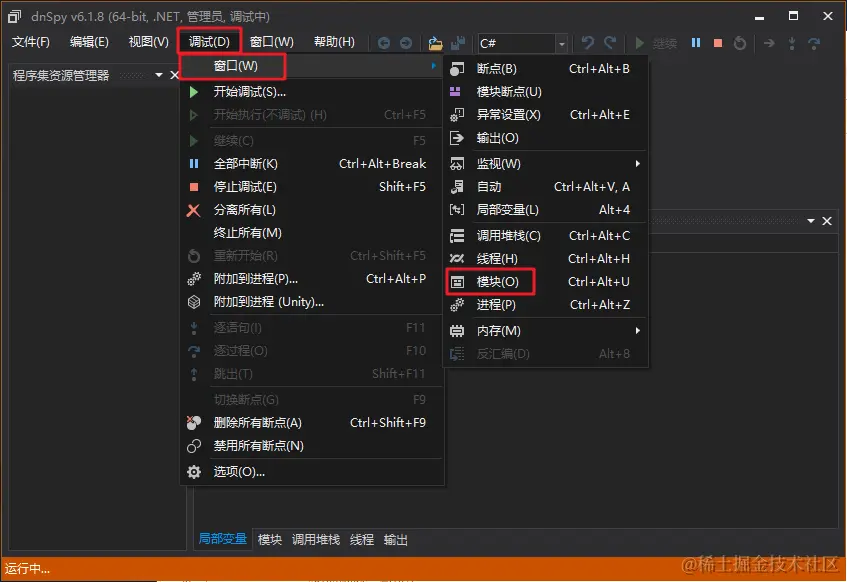Open 调用堆栈(C) window entry
The height and width of the screenshot is (582, 847).
tap(546, 236)
